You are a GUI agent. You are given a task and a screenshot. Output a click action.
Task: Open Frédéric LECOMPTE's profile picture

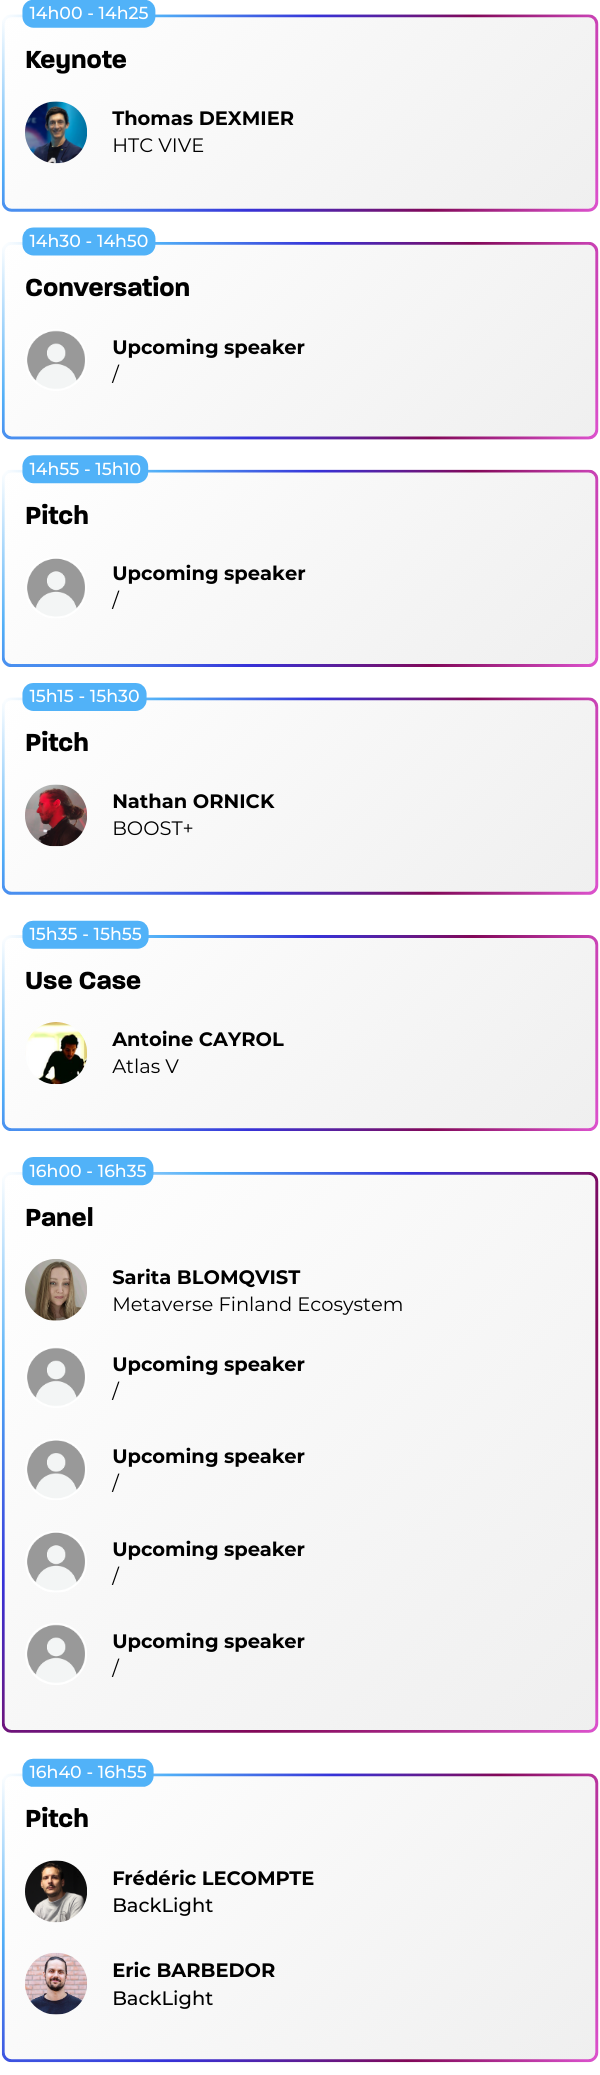pos(56,1891)
